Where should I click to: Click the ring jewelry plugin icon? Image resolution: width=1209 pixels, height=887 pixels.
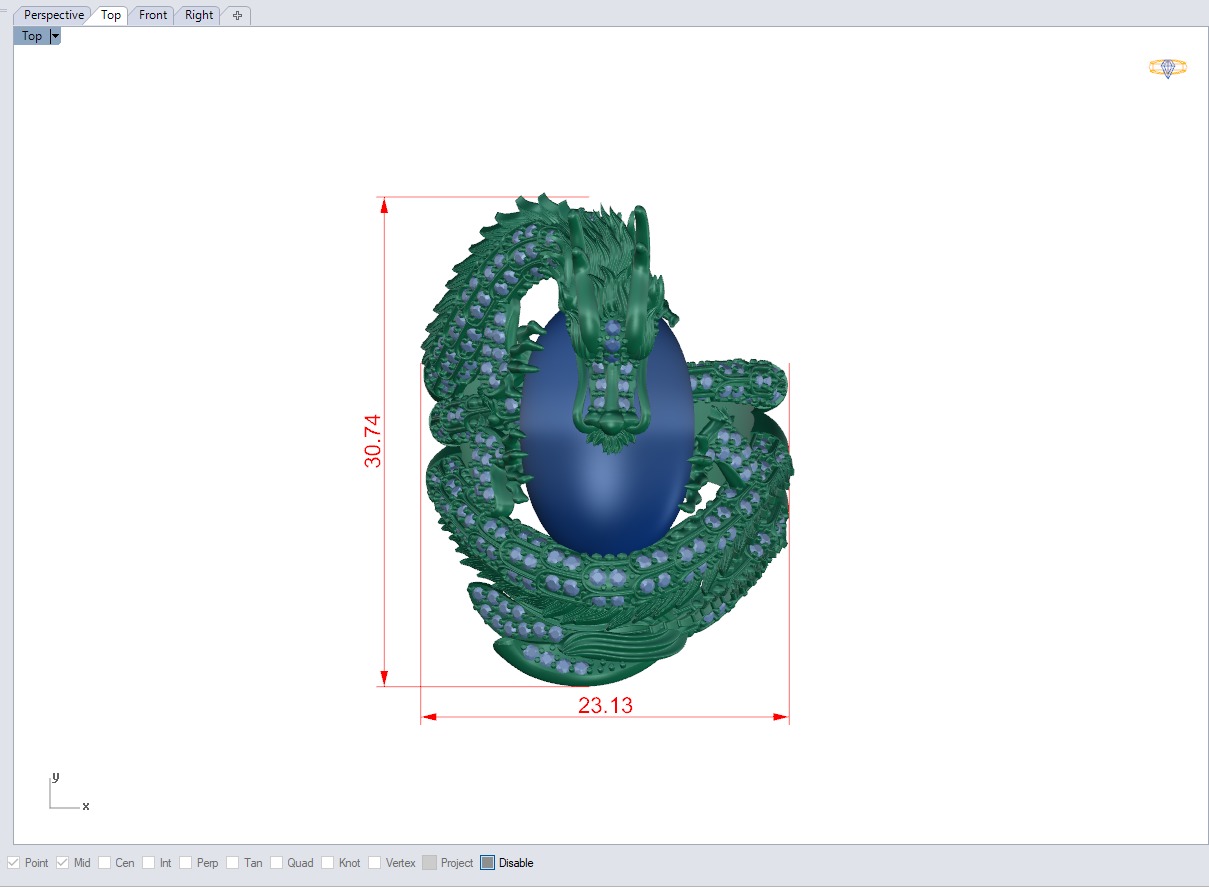click(1167, 68)
